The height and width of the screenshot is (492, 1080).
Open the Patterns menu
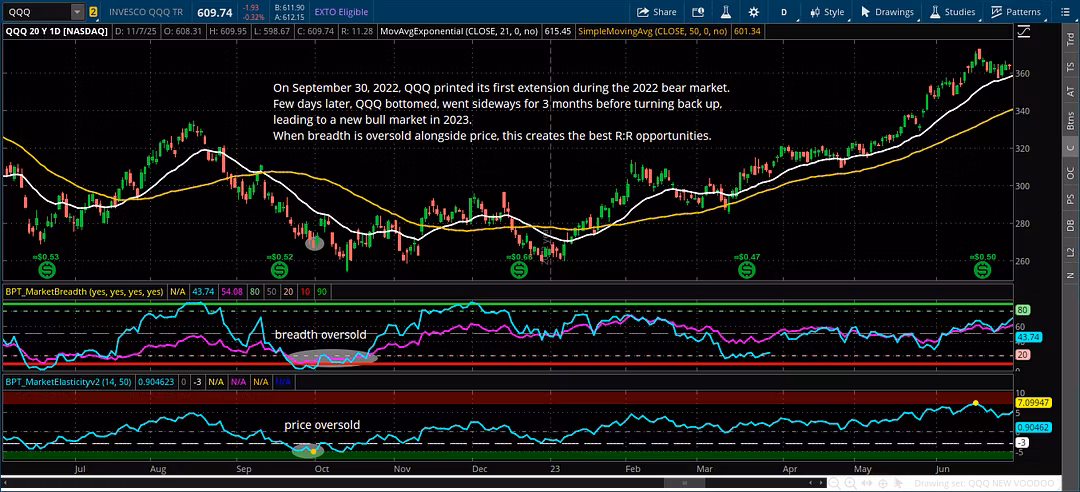tap(1016, 12)
